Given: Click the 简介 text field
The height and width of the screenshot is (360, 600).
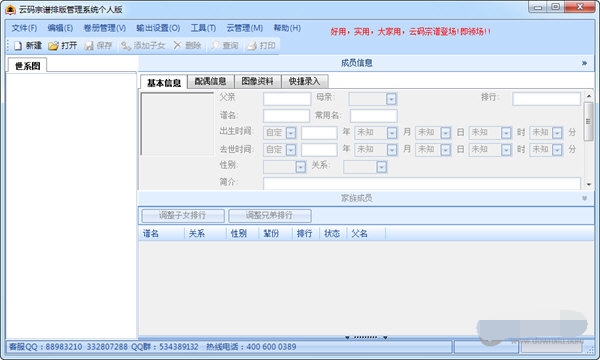Looking at the screenshot, I should click(422, 183).
